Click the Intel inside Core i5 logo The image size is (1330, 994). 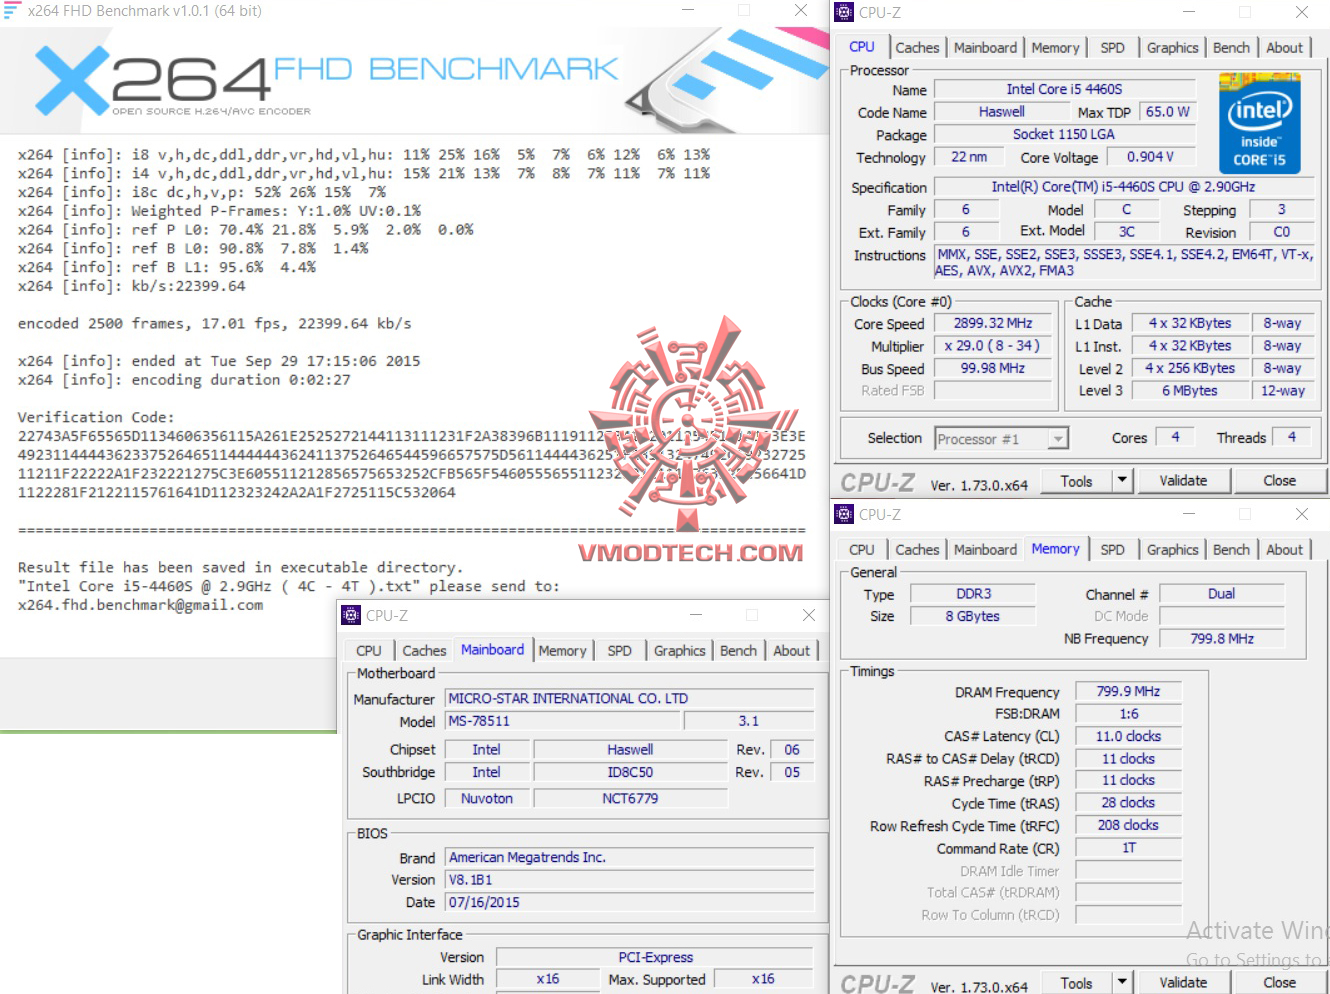[x=1260, y=124]
